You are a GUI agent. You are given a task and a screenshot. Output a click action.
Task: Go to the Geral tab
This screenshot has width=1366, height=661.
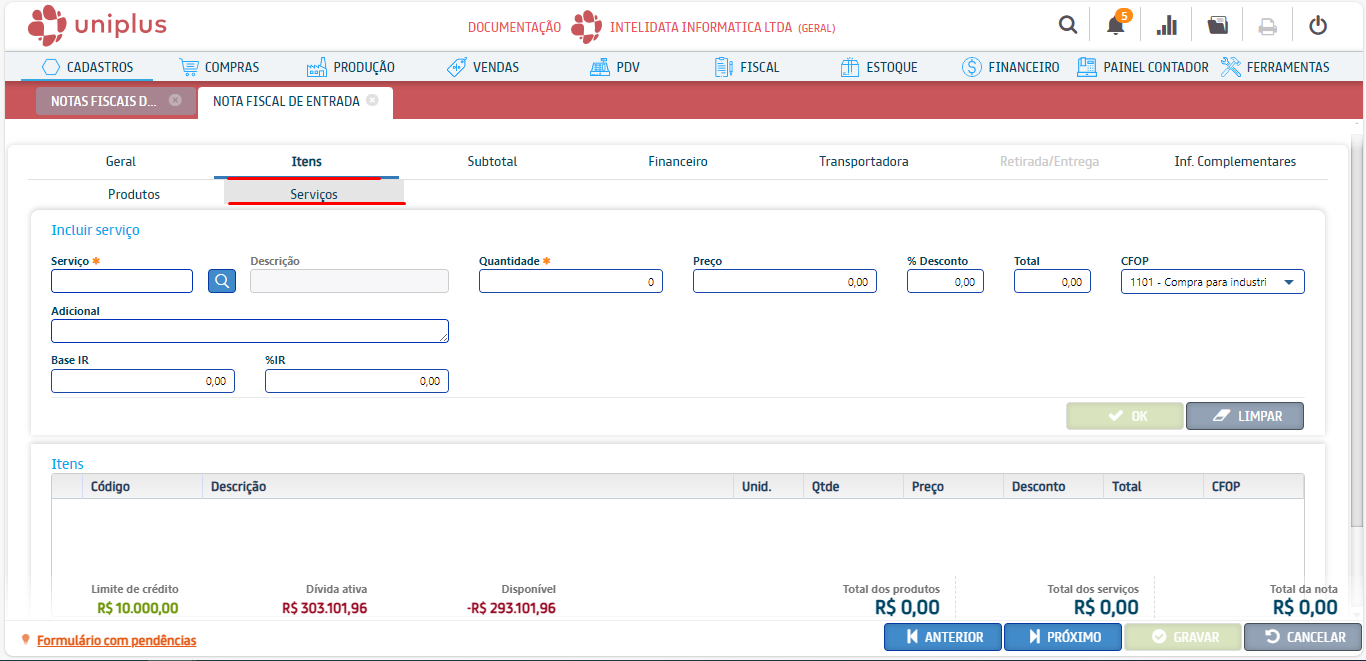120,161
